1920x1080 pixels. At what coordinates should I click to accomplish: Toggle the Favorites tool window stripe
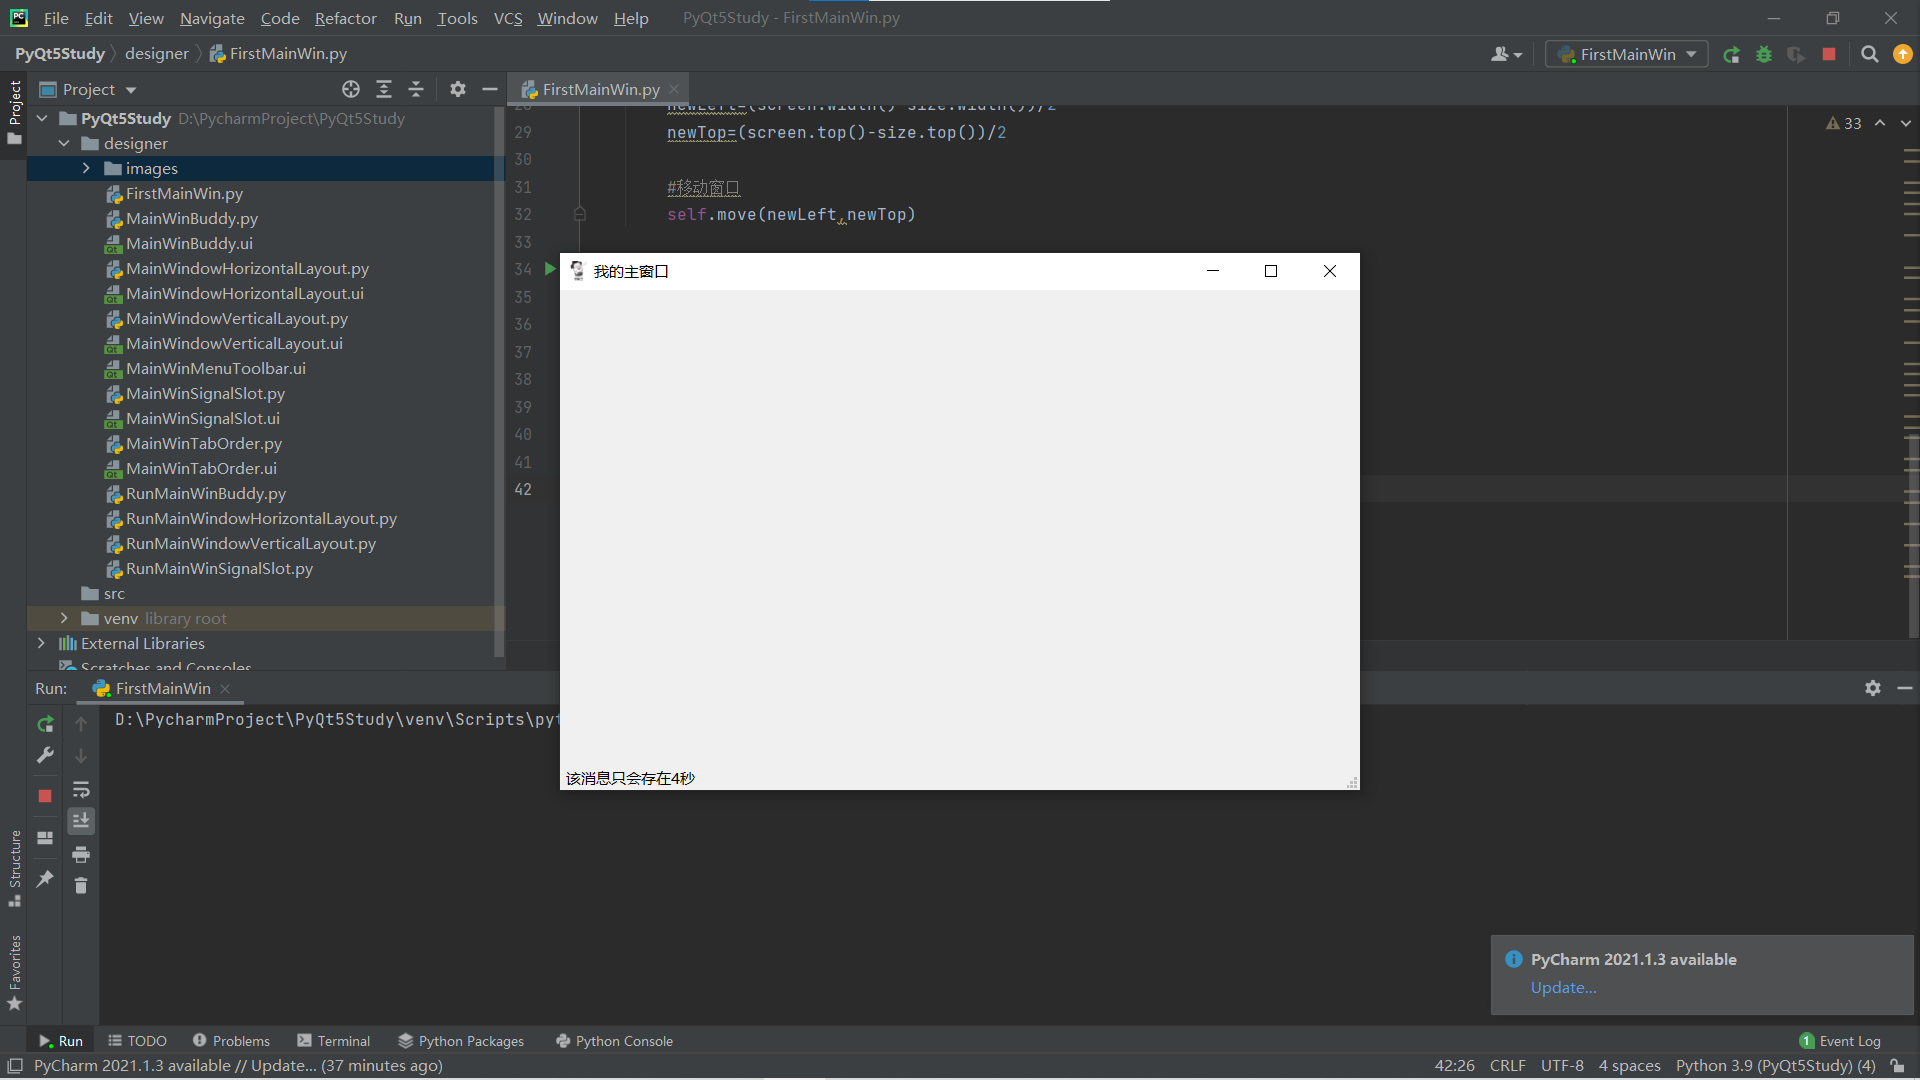(x=14, y=973)
